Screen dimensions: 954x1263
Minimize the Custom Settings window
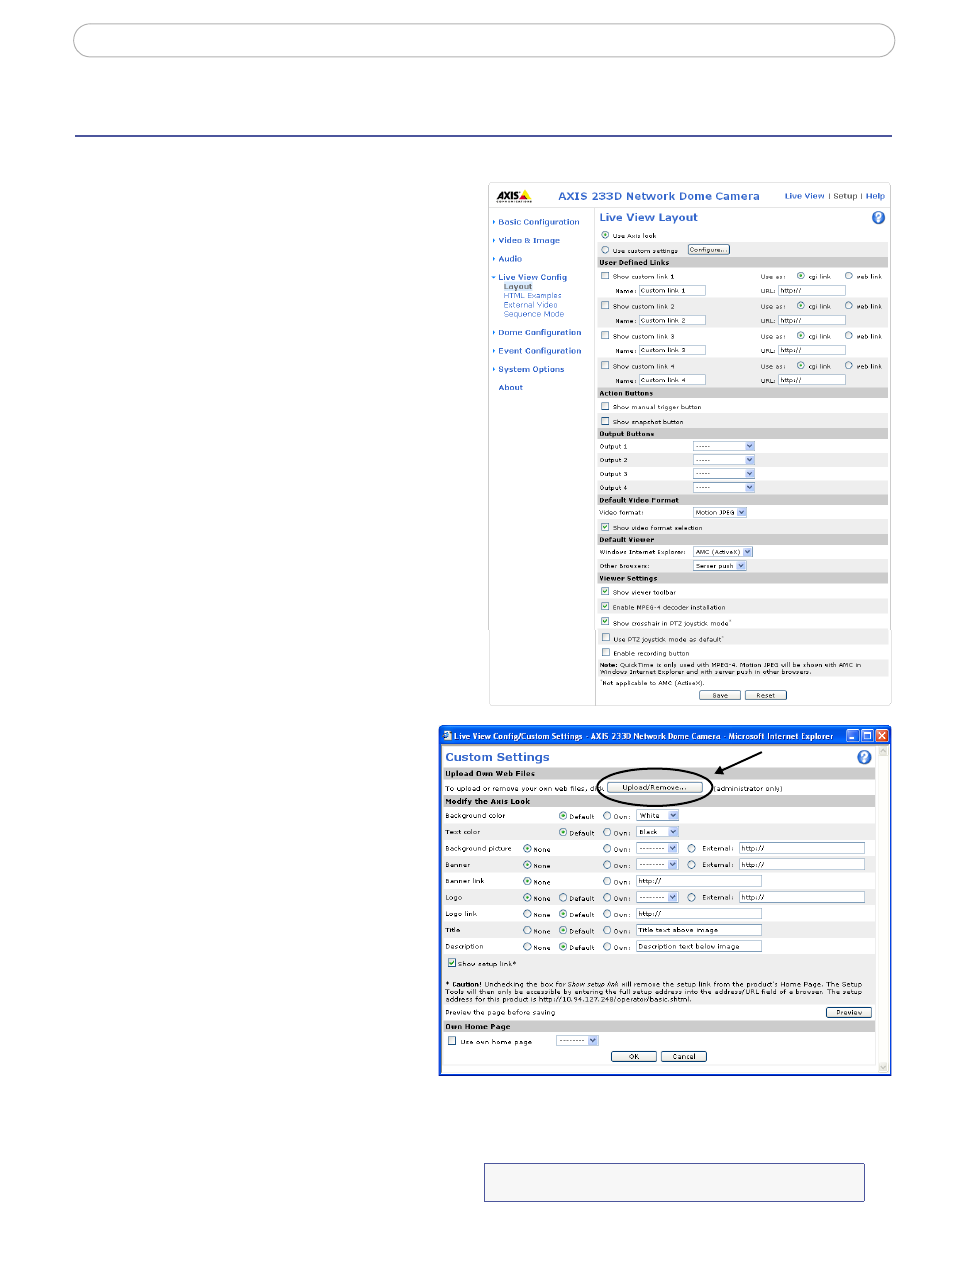(x=852, y=736)
